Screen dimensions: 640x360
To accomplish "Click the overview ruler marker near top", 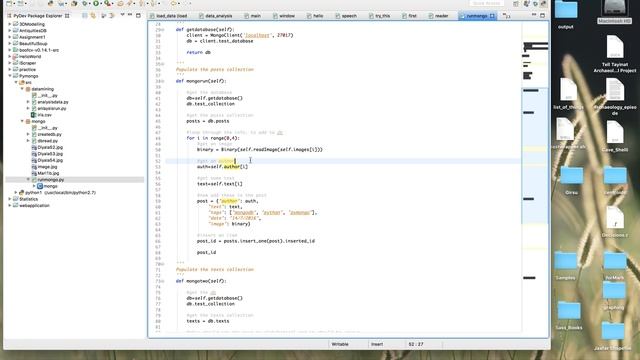I will click(x=536, y=46).
